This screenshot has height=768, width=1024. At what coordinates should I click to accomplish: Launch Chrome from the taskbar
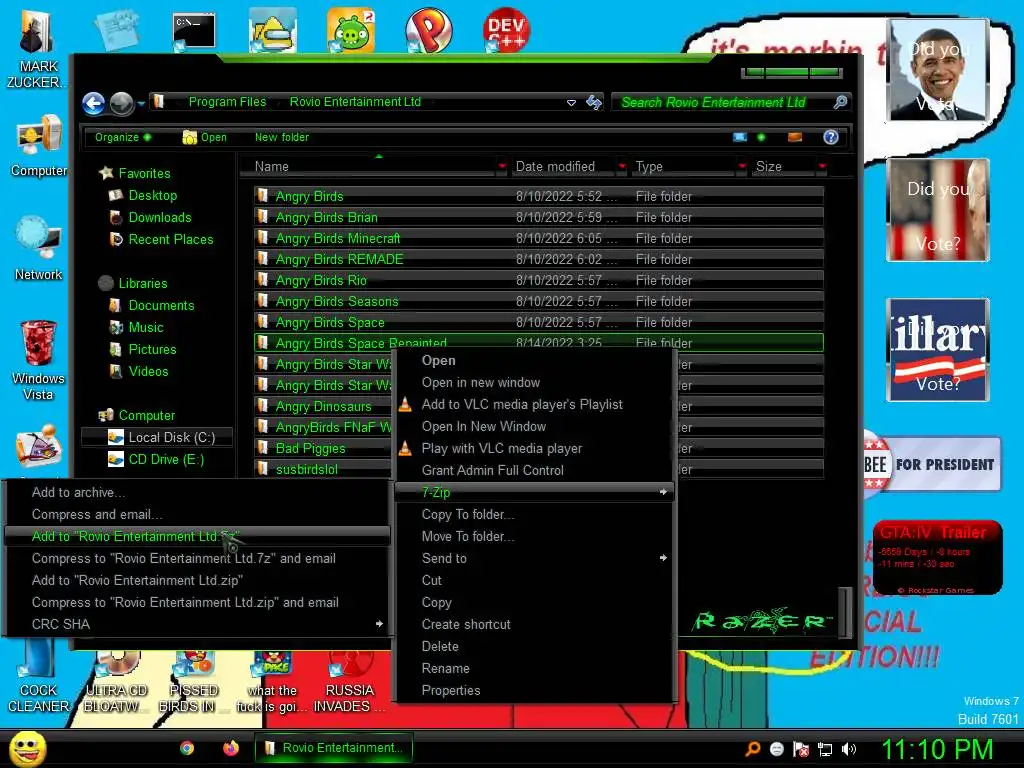point(187,748)
